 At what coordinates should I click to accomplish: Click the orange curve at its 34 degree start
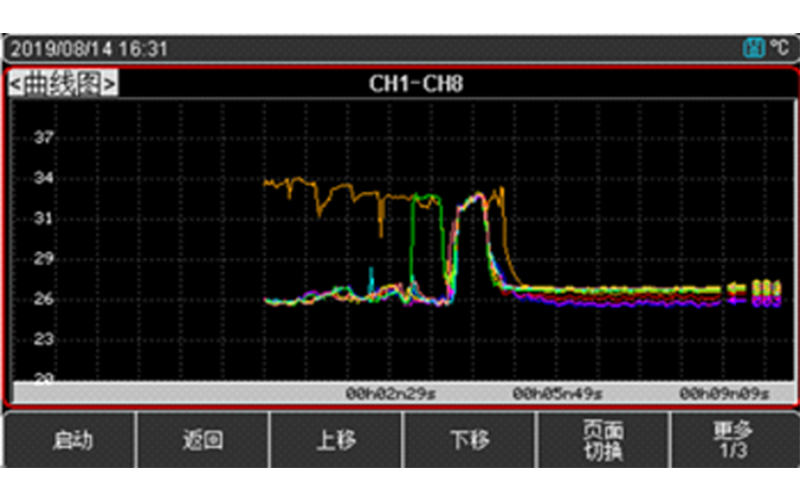tap(270, 183)
